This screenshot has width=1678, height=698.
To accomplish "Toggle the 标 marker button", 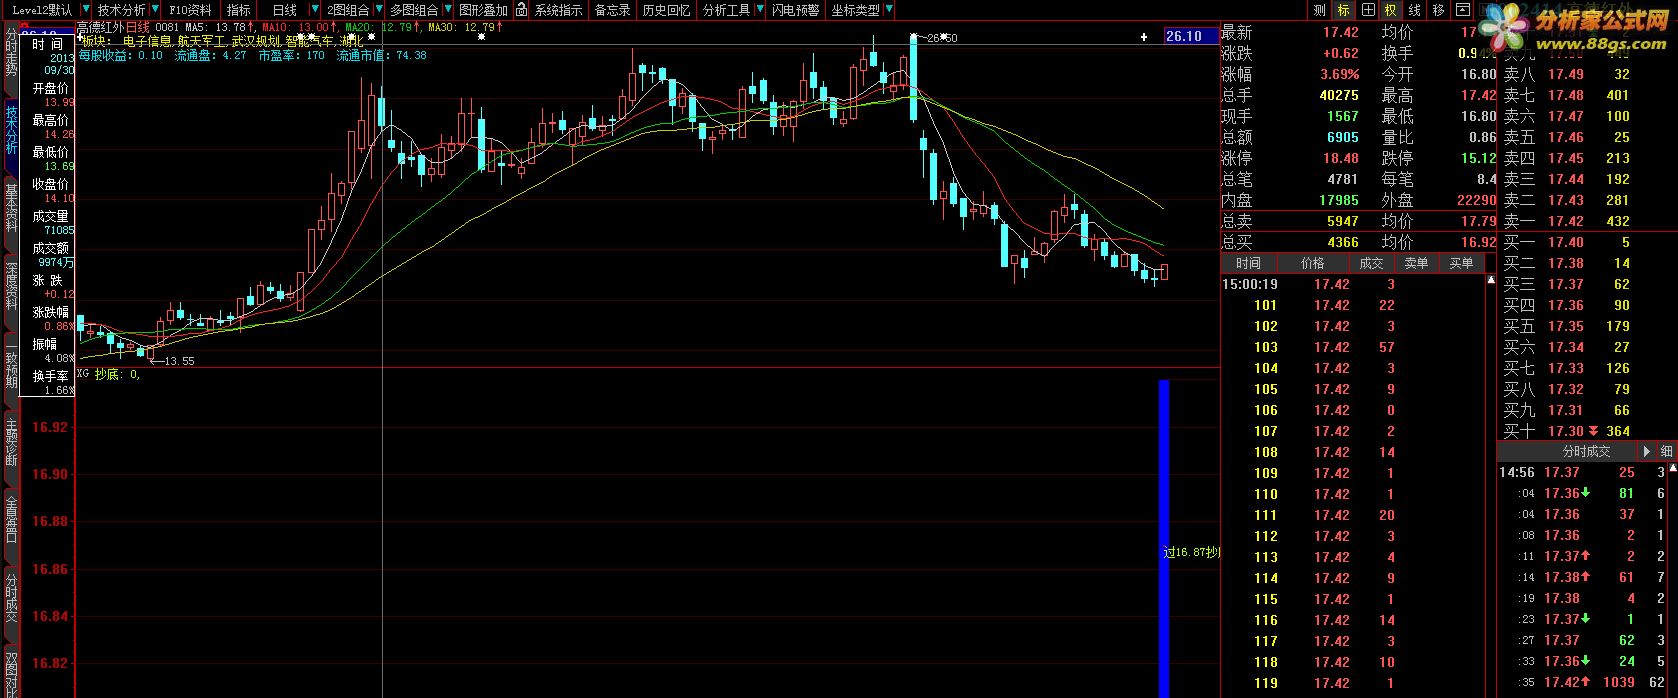I will (1344, 10).
